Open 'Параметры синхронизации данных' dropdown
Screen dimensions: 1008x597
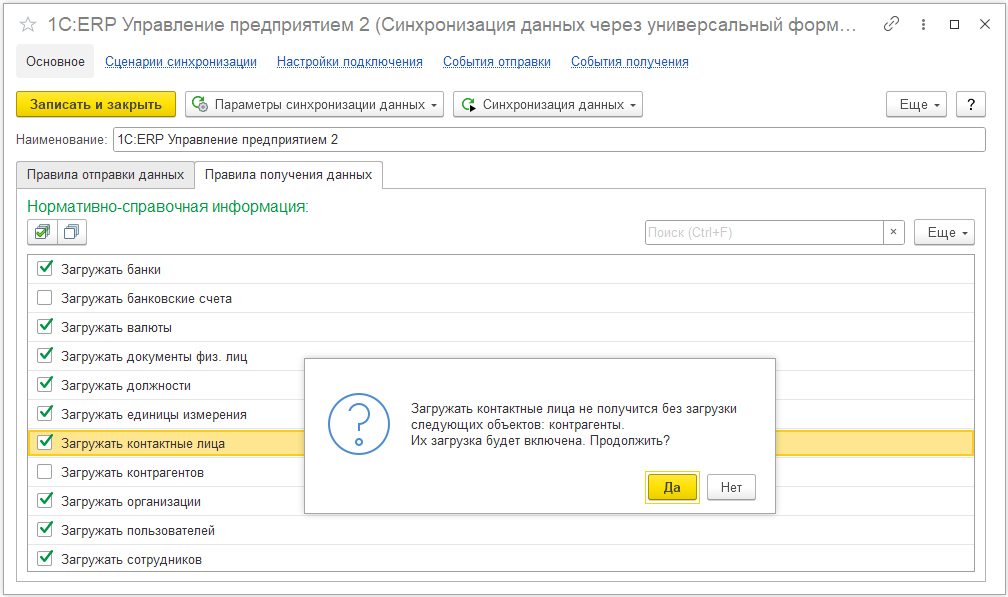click(314, 104)
